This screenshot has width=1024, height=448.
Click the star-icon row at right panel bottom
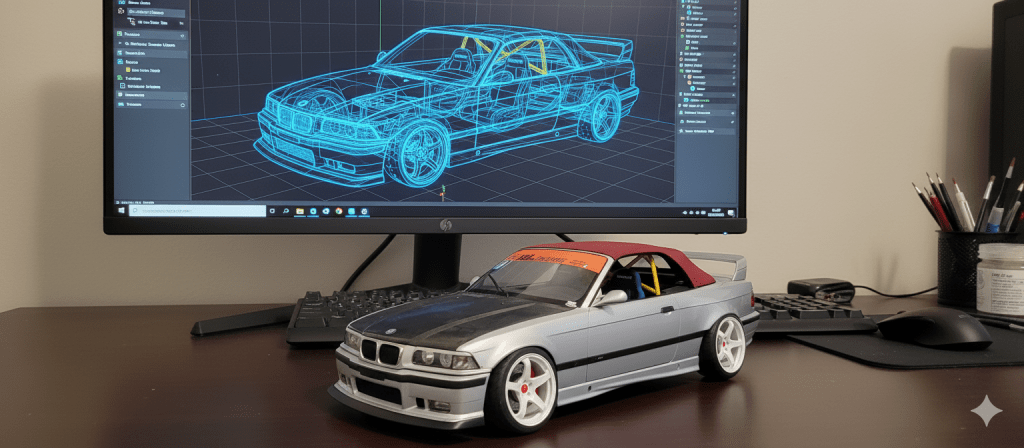pyautogui.click(x=705, y=131)
